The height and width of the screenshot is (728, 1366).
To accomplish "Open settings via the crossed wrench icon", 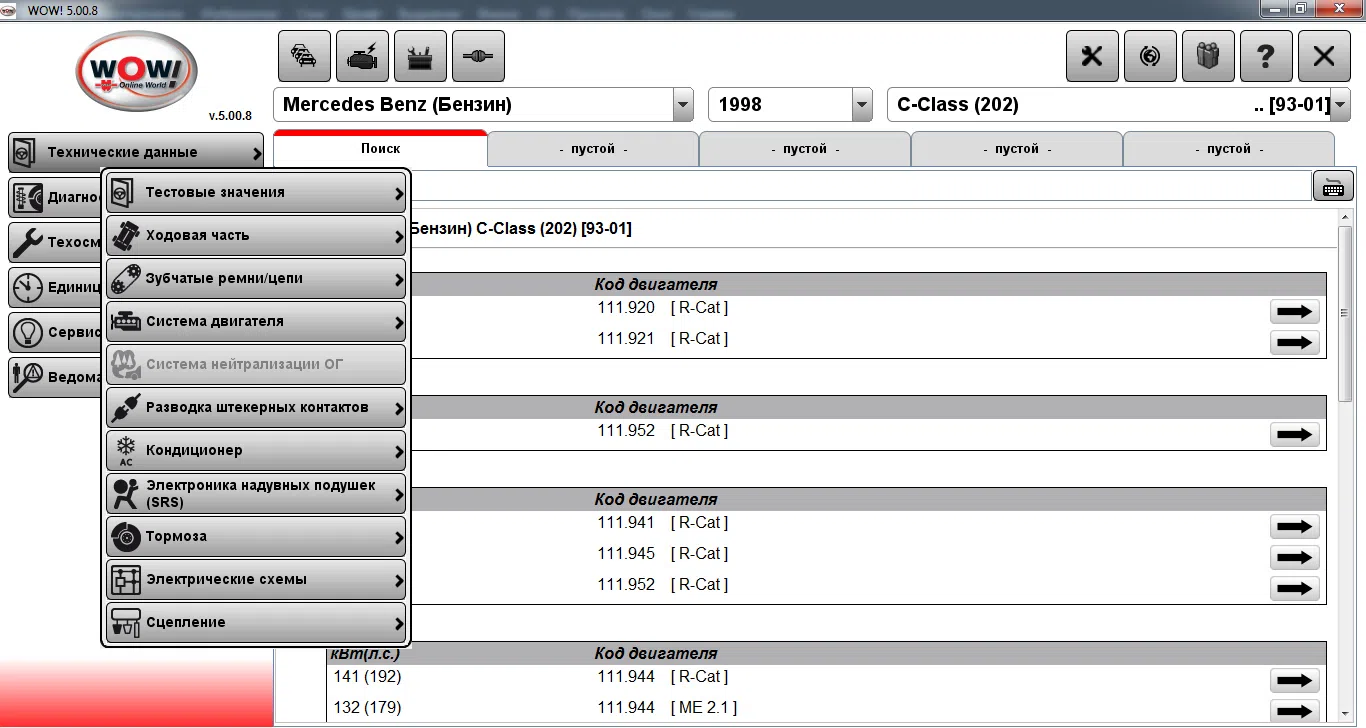I will point(1091,55).
